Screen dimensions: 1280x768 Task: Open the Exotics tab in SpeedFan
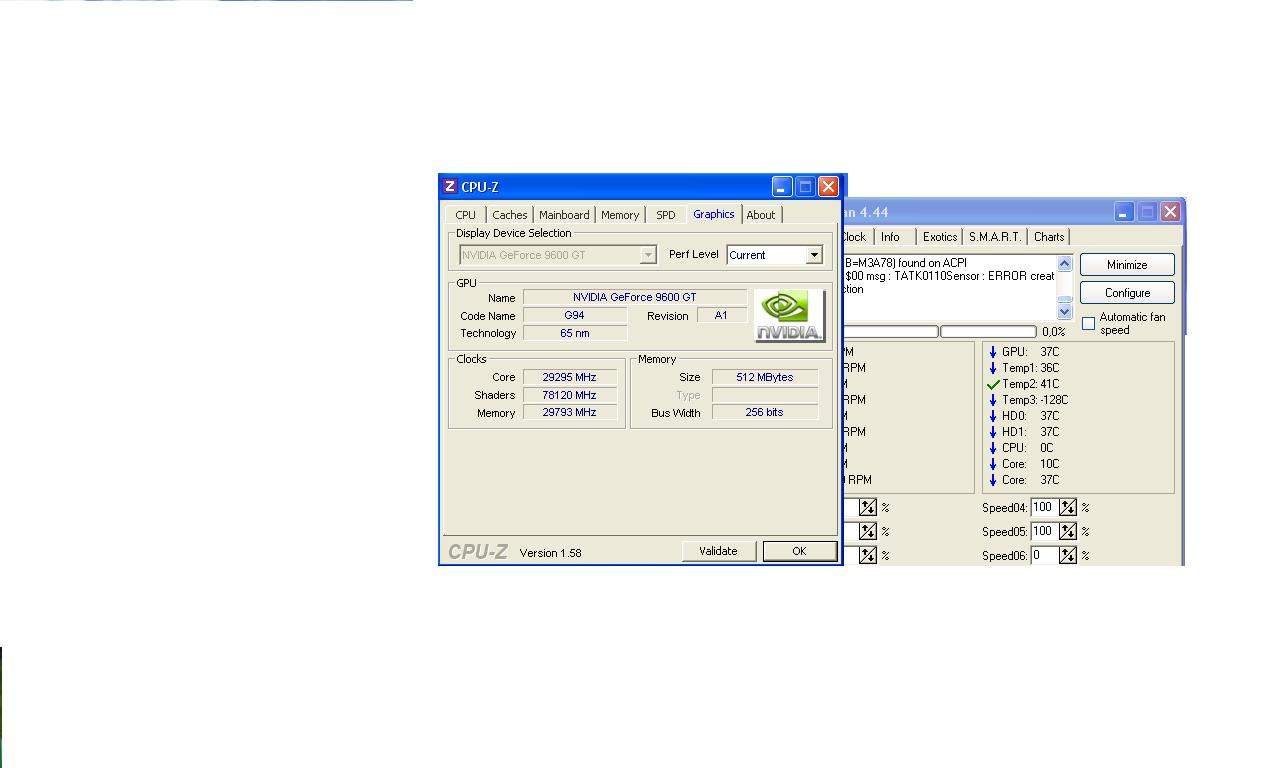(940, 237)
